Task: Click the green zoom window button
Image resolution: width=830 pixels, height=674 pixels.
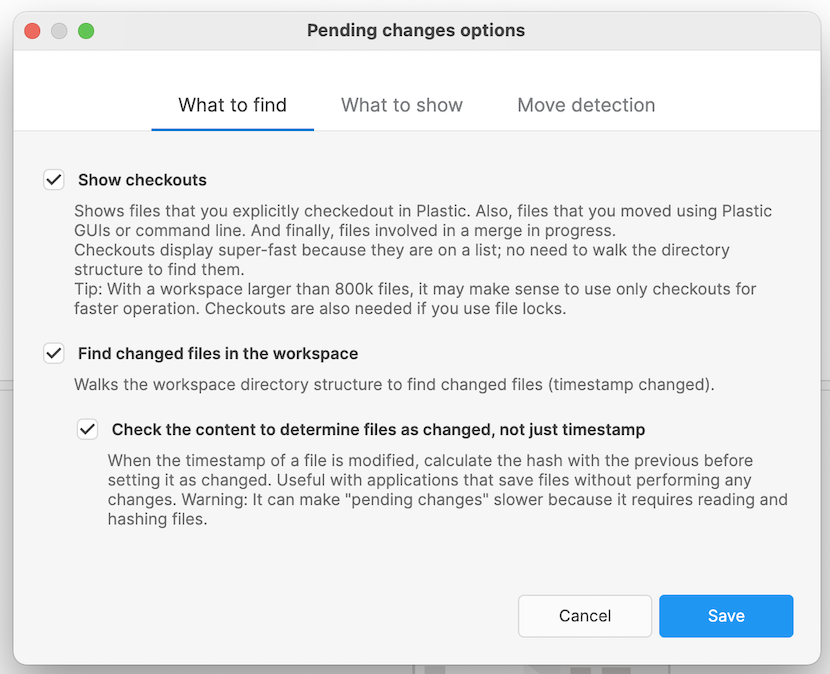Action: [86, 31]
